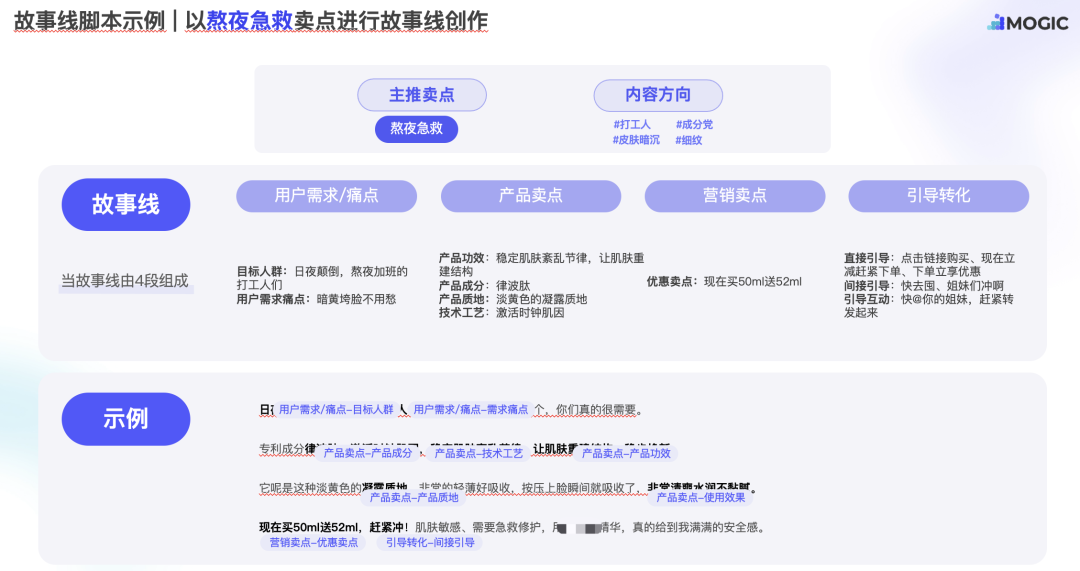
Task: Click the 技术工艺：激活时钟肌因 line
Action: [501, 313]
